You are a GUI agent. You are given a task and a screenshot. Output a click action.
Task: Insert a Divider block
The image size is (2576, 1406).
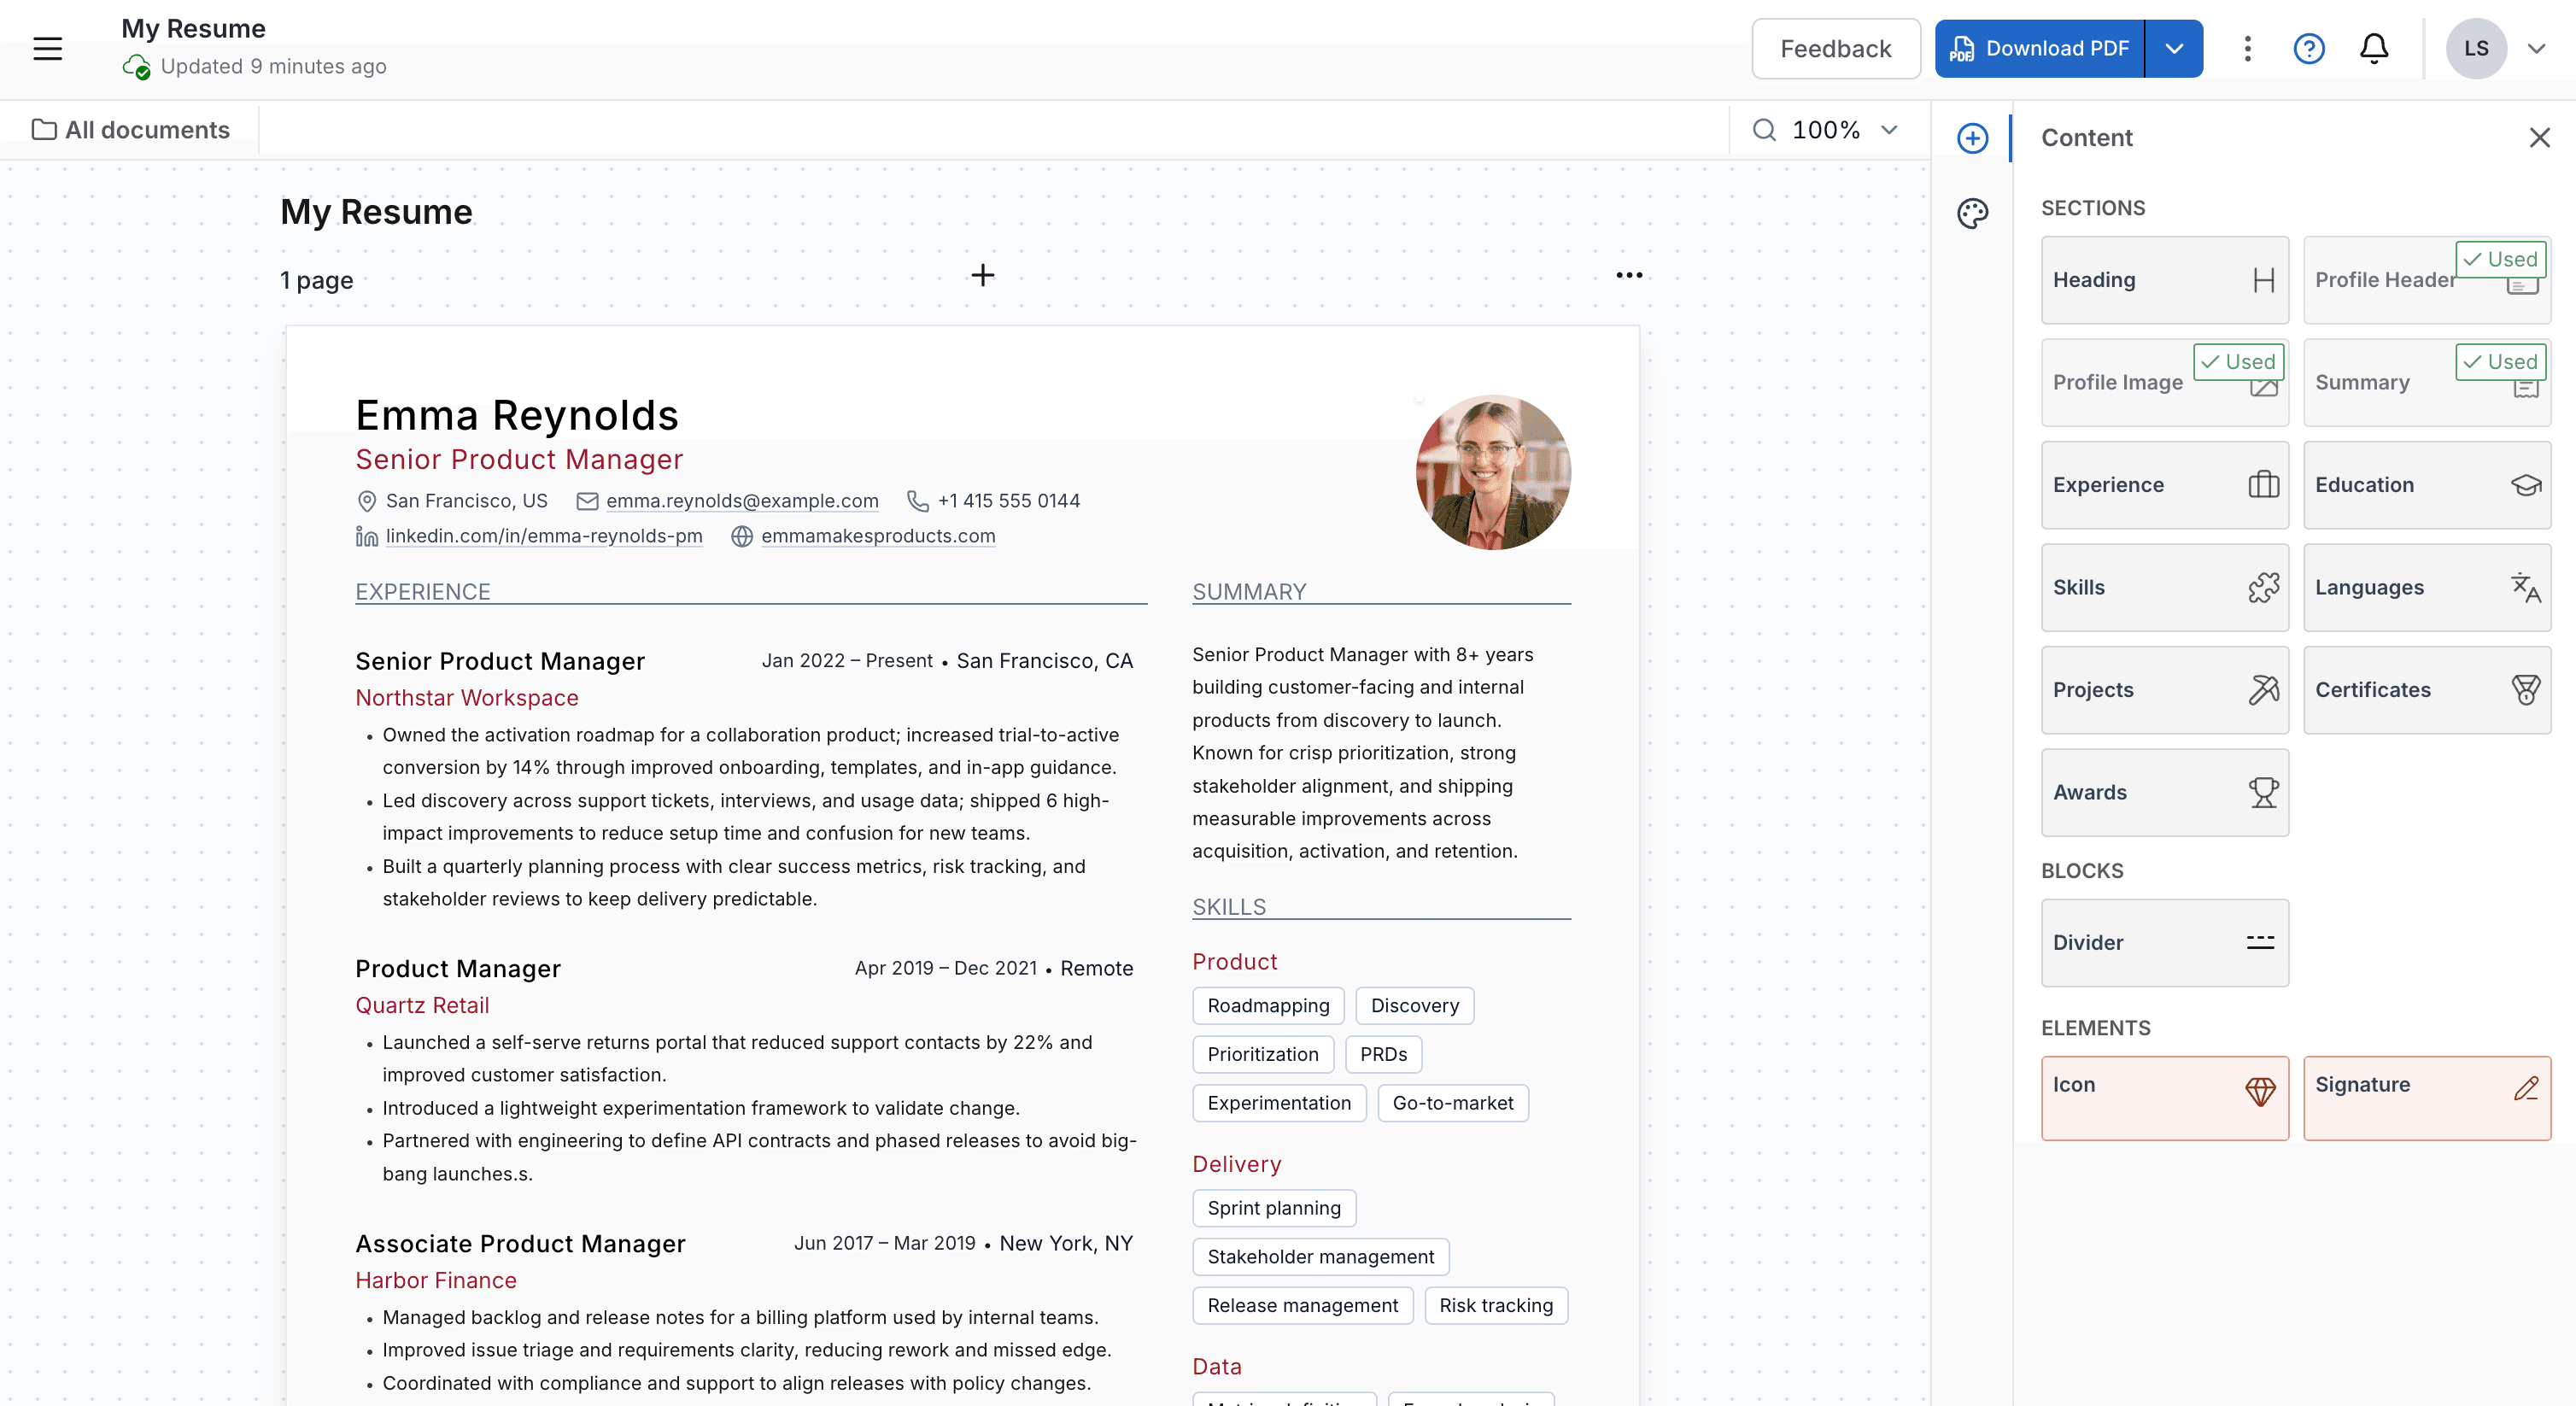click(2164, 943)
